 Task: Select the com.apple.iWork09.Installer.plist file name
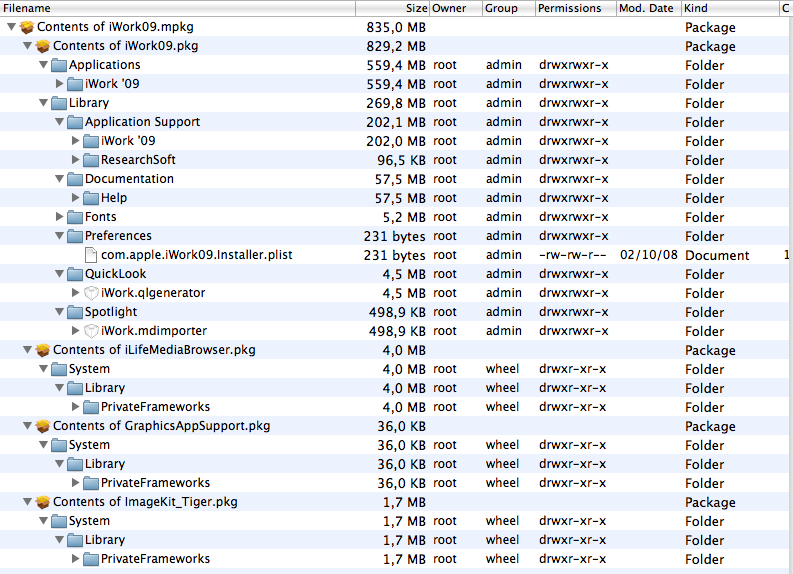[197, 255]
